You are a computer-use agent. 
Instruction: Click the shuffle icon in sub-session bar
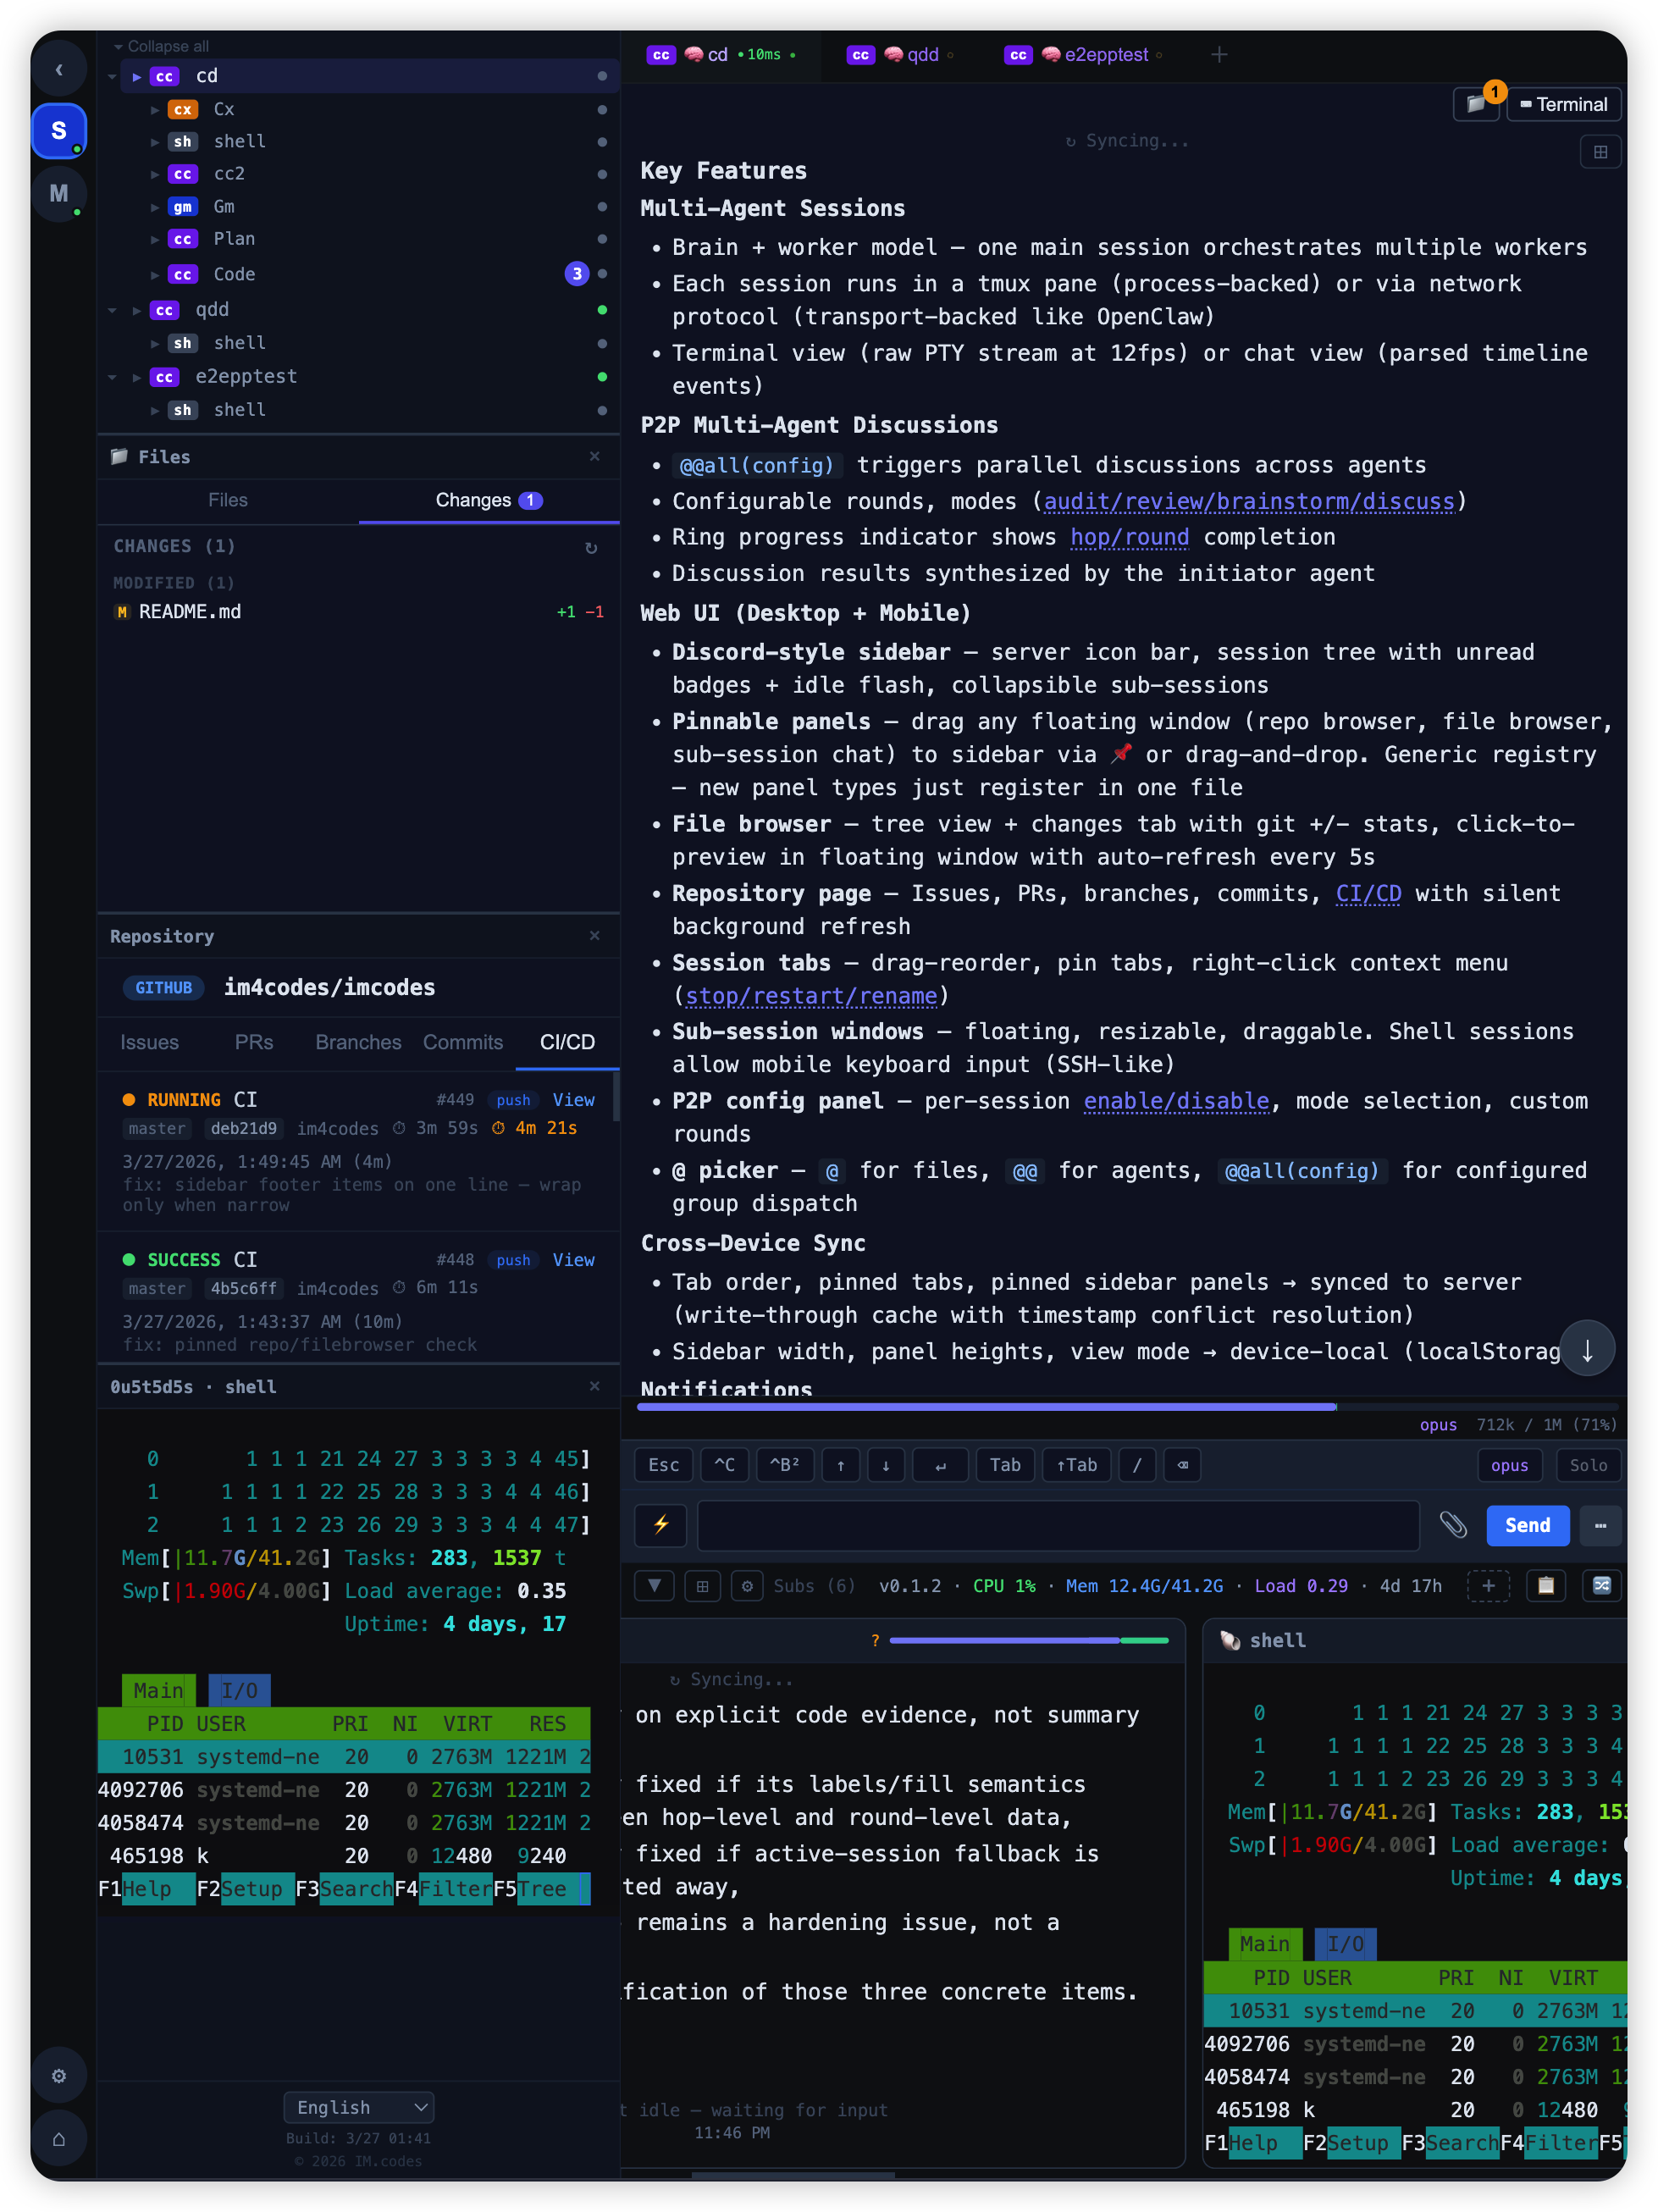[1601, 1586]
